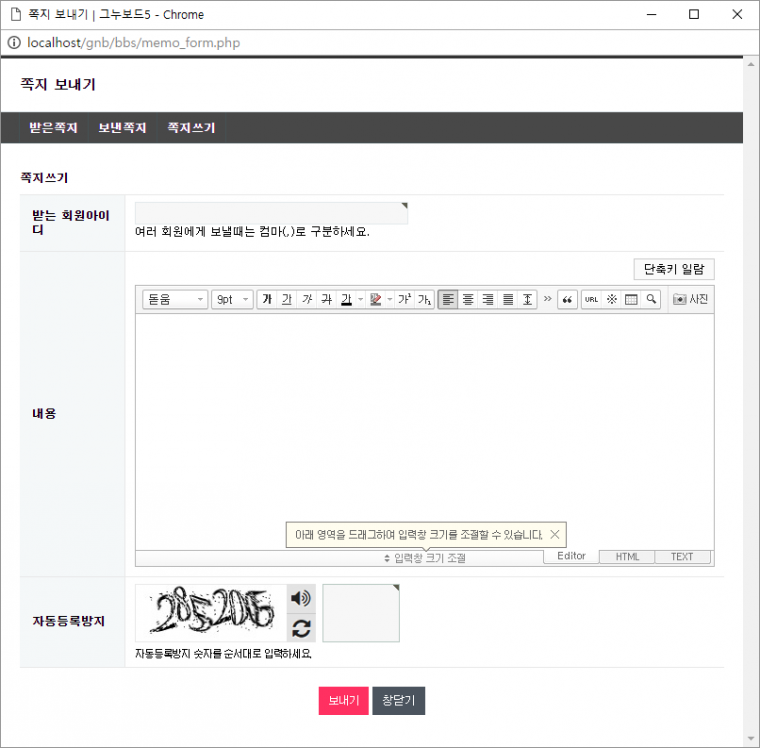This screenshot has height=748, width=760.
Task: Click inside the message content editor
Action: coord(425,431)
